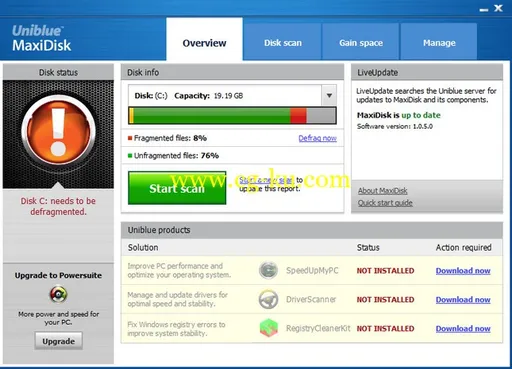This screenshot has height=369, width=512.
Task: Click the Upgrade button
Action: tap(58, 341)
